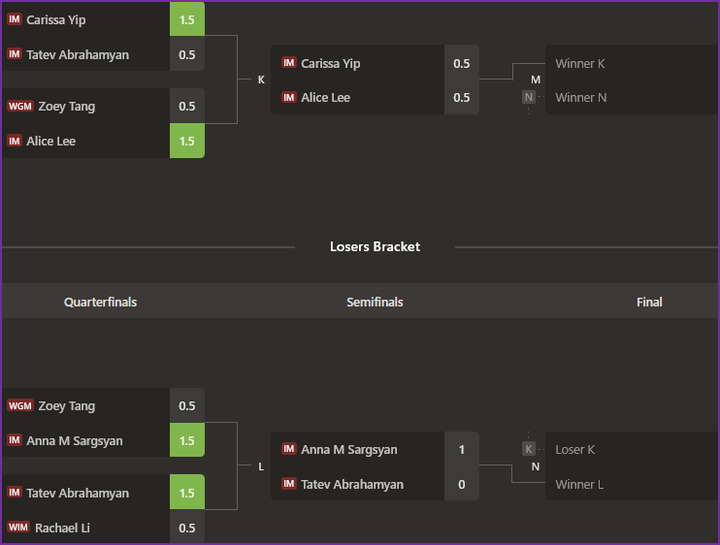Click the match L label in Losers Bracket
This screenshot has height=545, width=720.
(261, 467)
